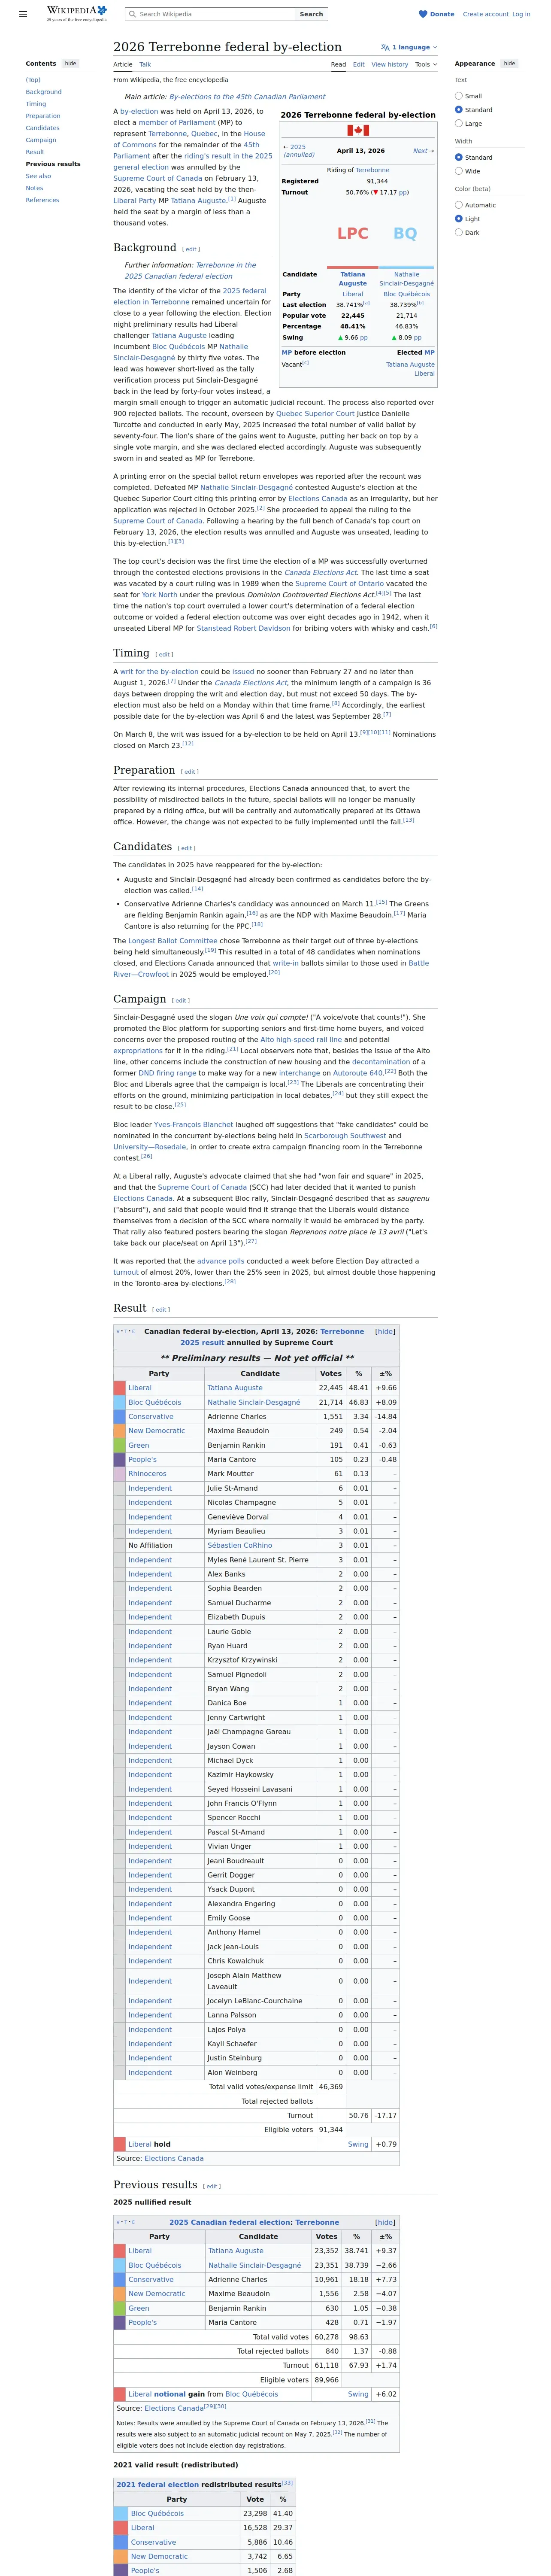
Task: Click the magnifier icon in search box
Action: click(x=132, y=14)
